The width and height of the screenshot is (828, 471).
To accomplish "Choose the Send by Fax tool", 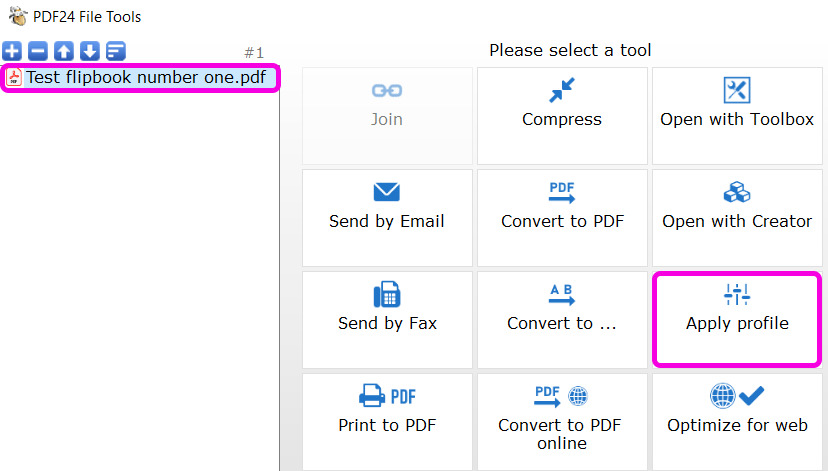I will coord(387,319).
